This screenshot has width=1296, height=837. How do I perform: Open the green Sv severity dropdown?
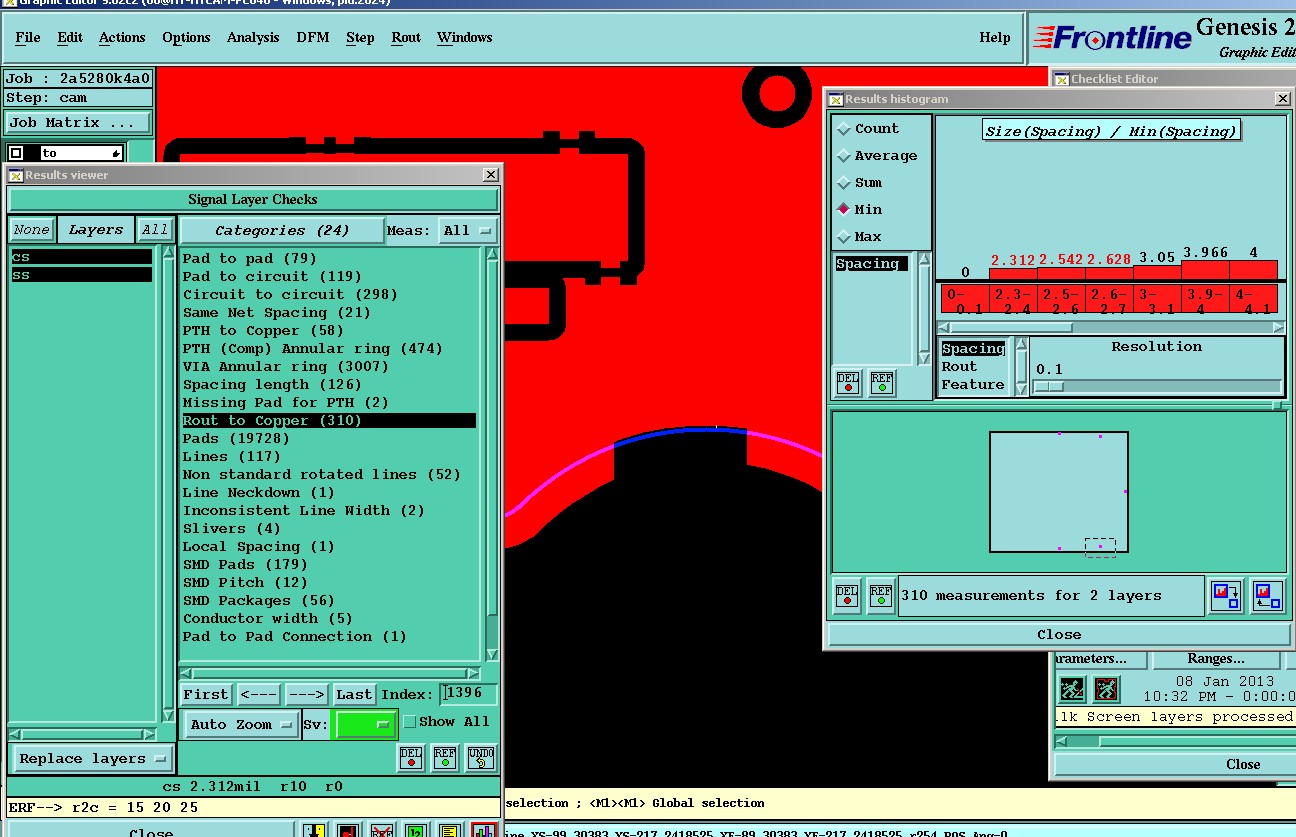tap(364, 724)
